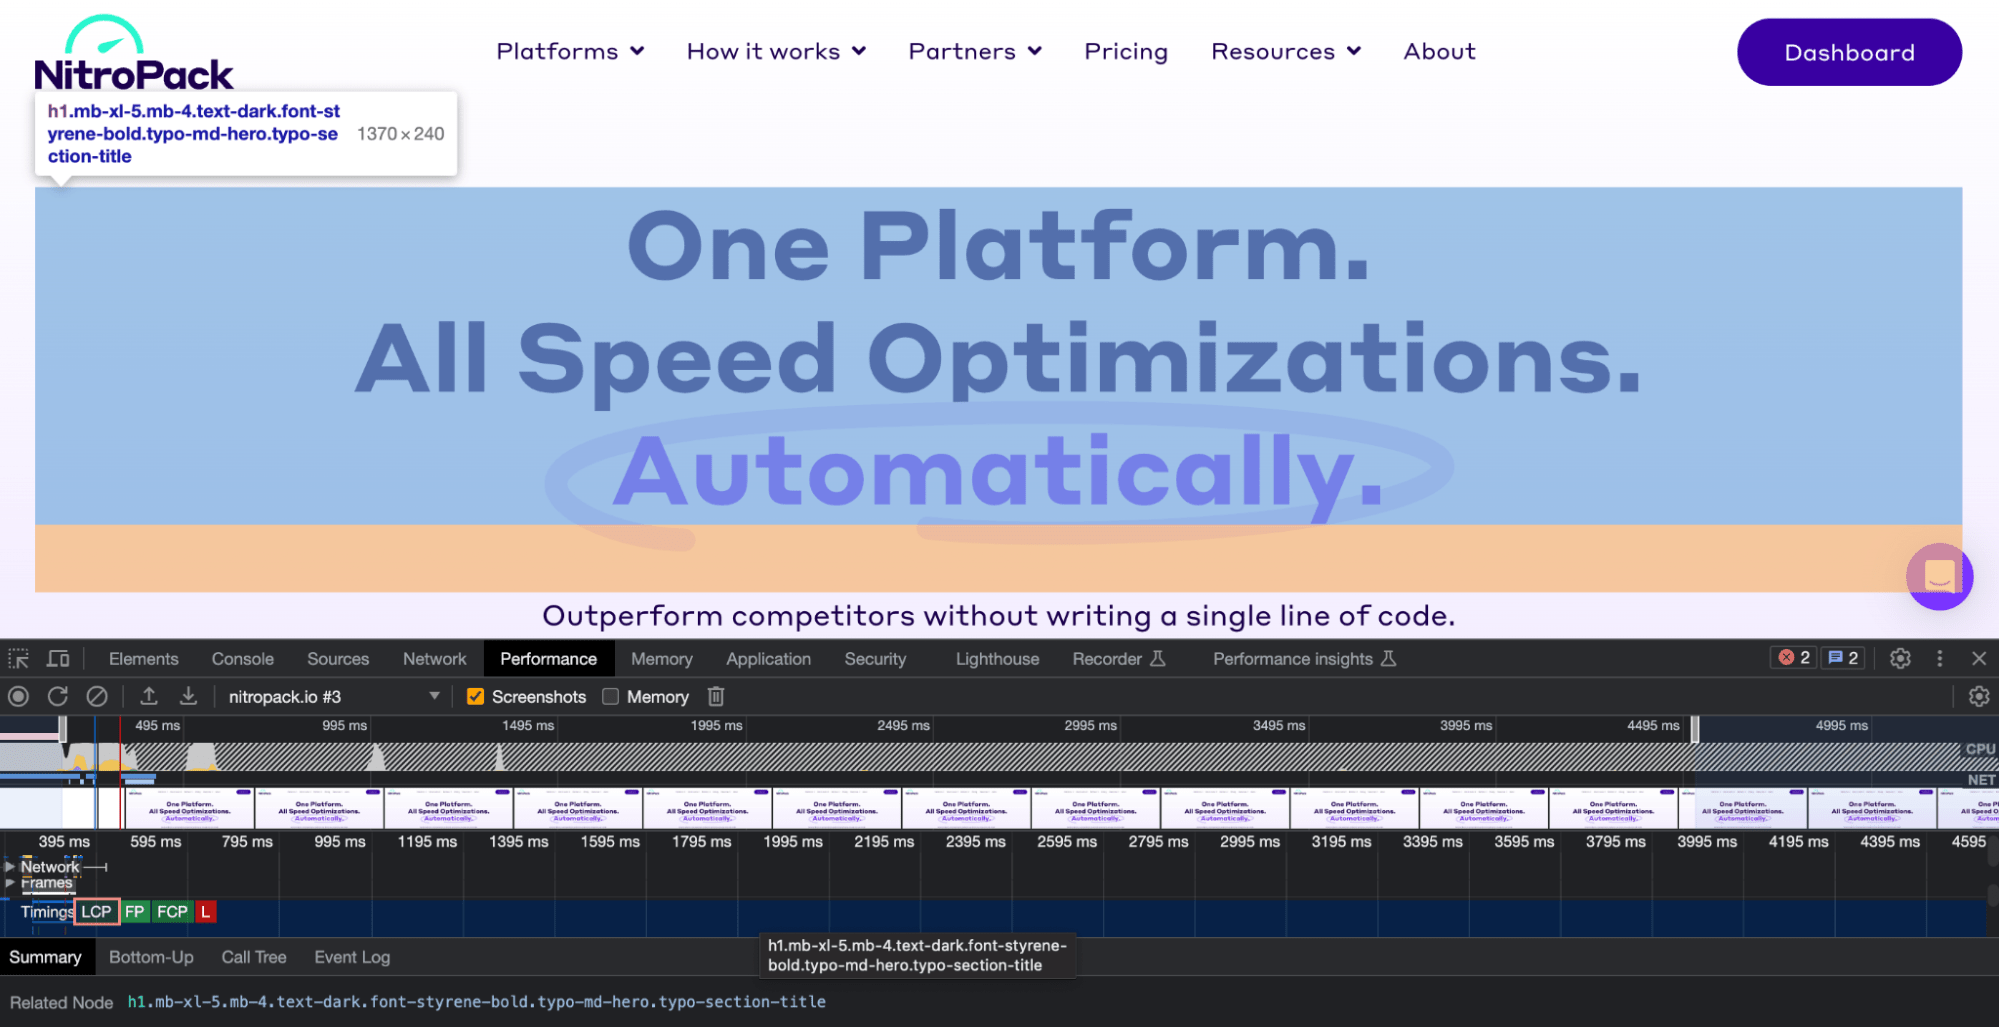Click the CPU overview chart area
Screen dimensions: 1999x1027
(x=999, y=757)
